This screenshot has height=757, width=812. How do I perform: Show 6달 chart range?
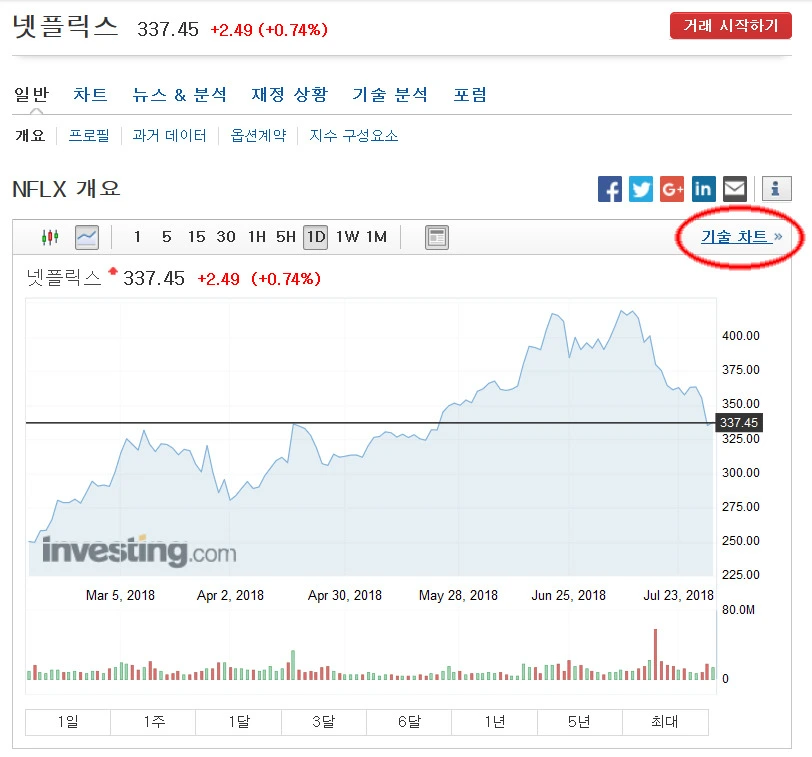pos(409,722)
